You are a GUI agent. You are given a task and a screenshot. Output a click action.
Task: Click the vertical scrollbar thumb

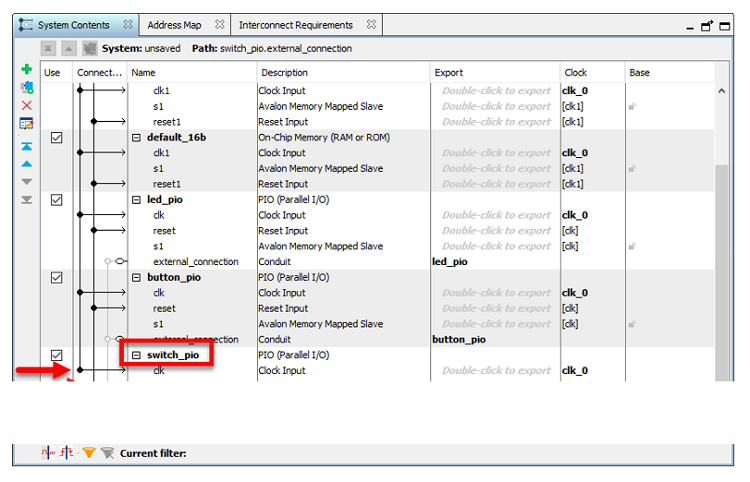click(722, 273)
